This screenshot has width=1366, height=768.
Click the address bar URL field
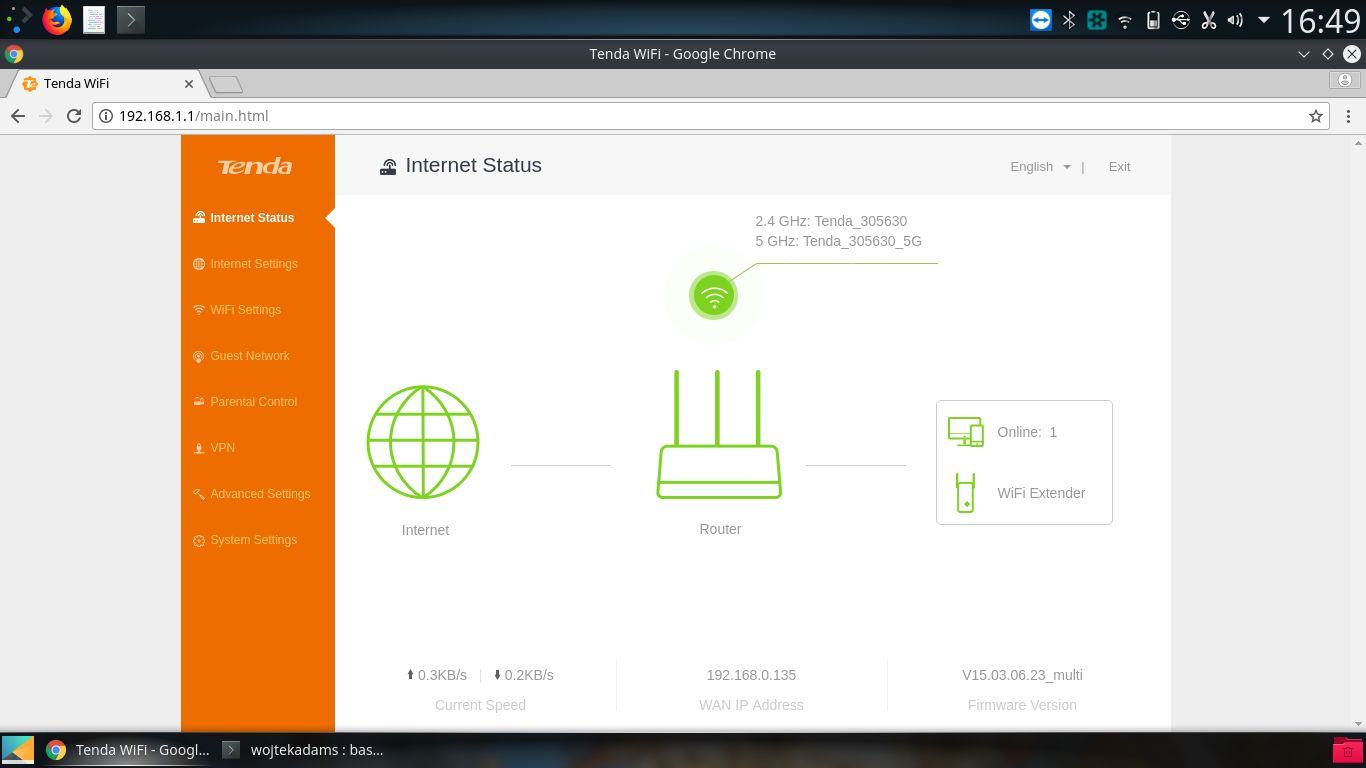click(x=710, y=116)
